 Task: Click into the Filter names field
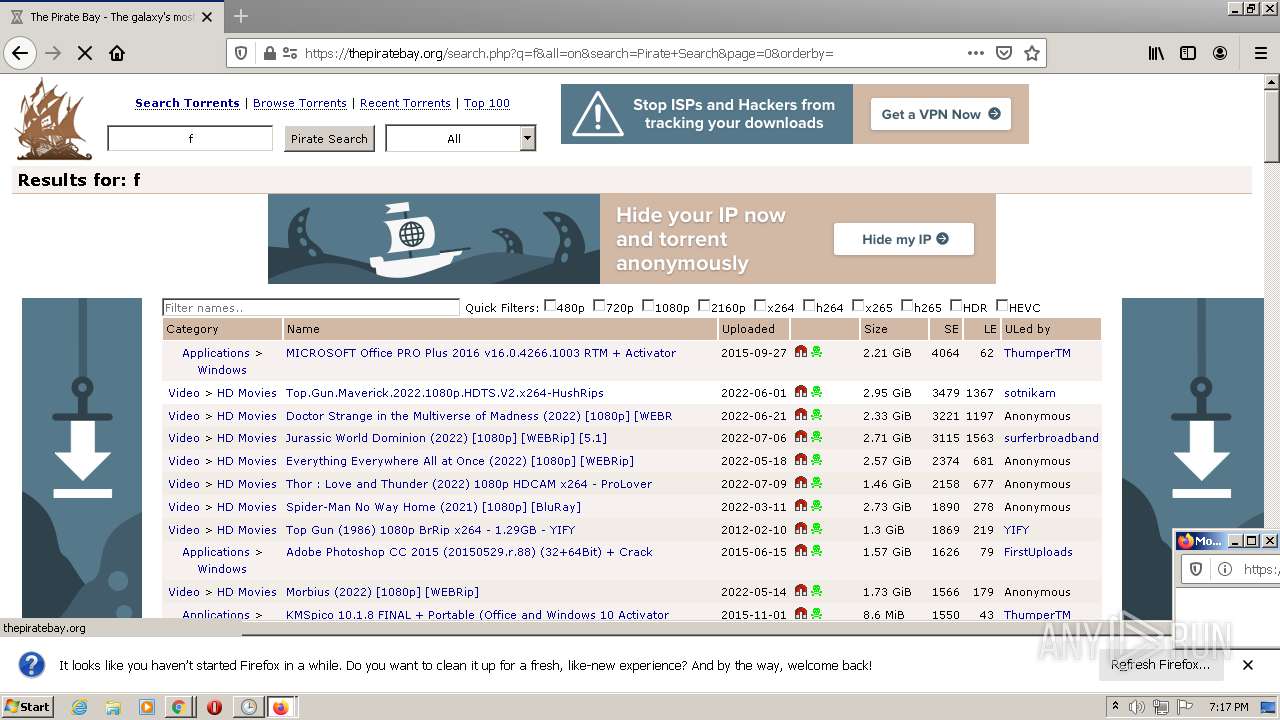[x=311, y=307]
